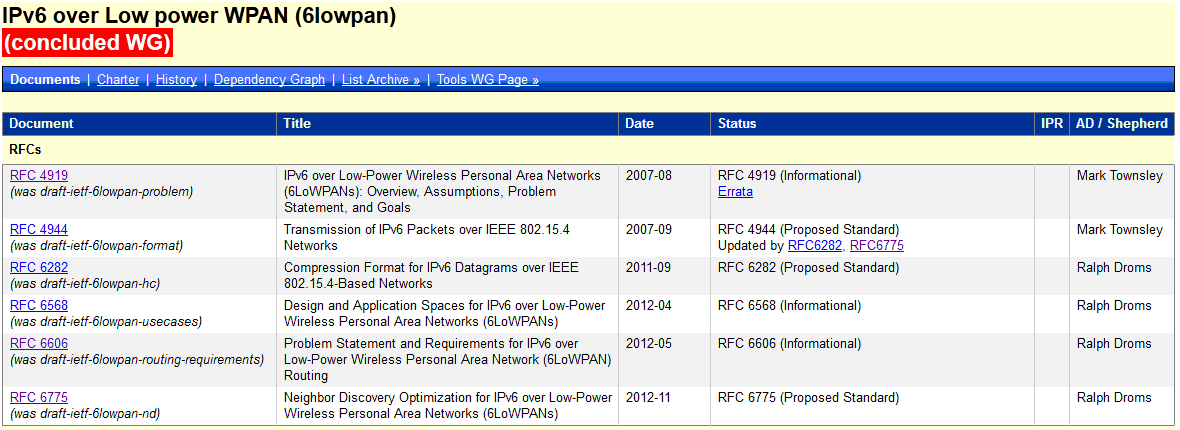The width and height of the screenshot is (1180, 430).
Task: Select text '(was draft-ietf-6lowpan-routing-requirements)'
Action: click(137, 360)
